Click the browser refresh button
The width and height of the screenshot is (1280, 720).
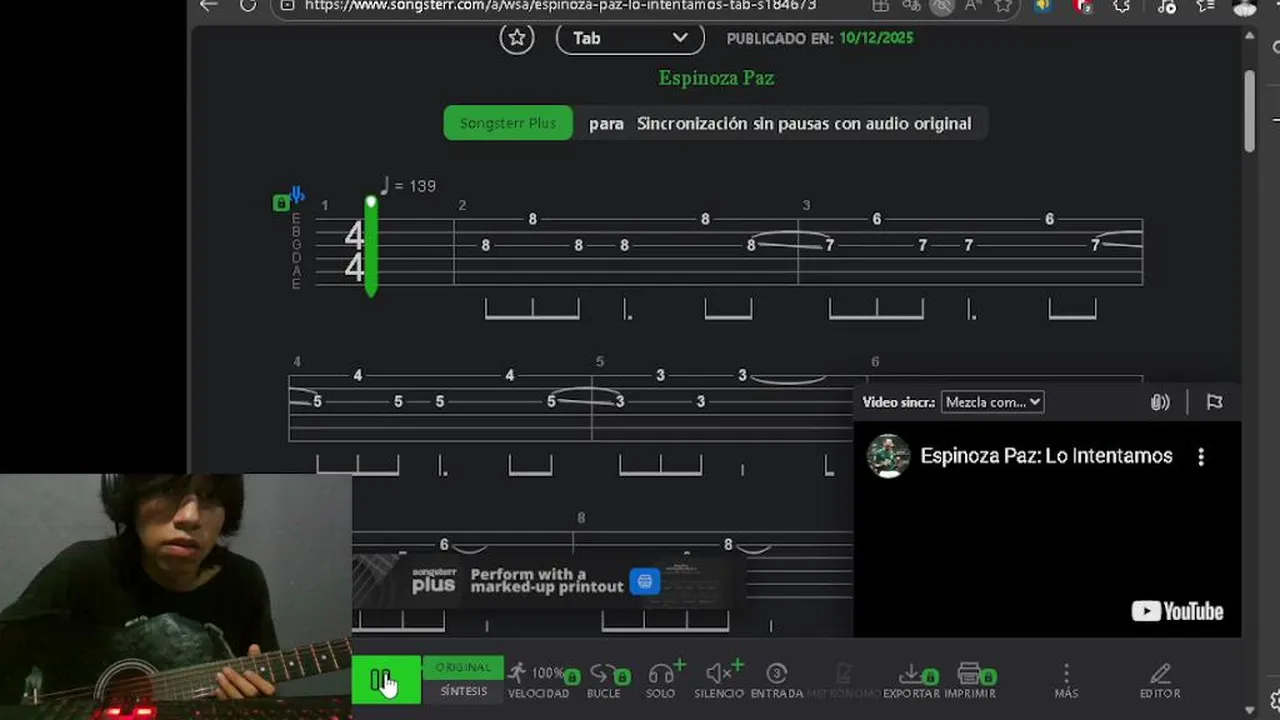tap(248, 5)
